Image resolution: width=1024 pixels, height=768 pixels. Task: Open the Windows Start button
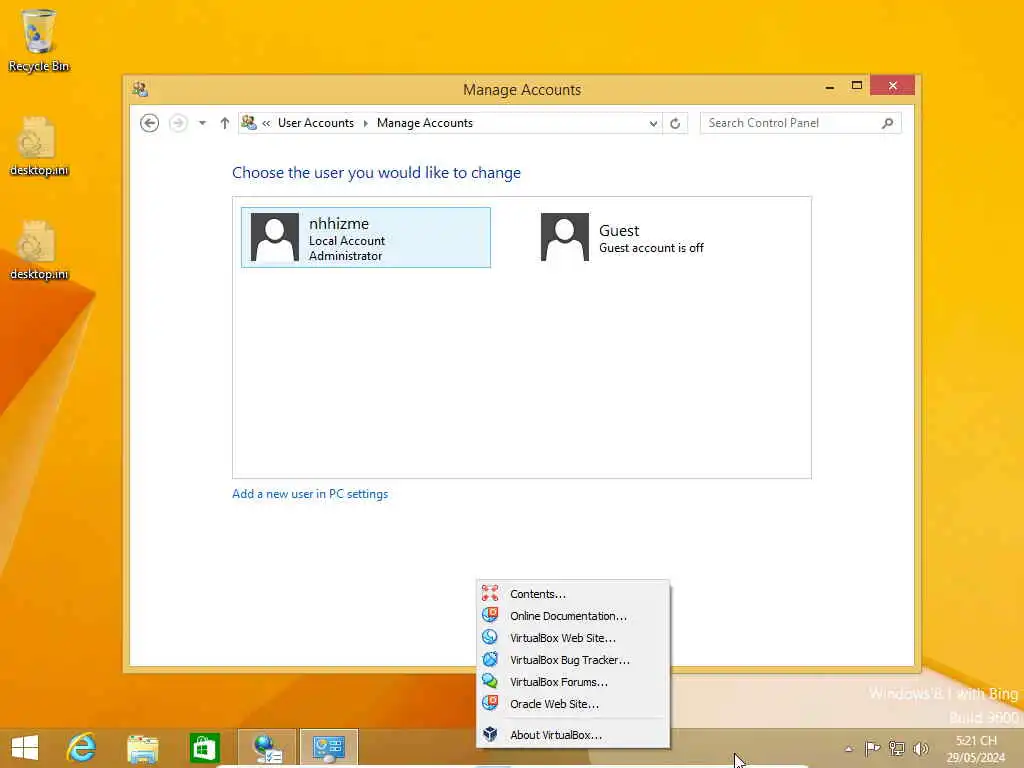[x=25, y=748]
